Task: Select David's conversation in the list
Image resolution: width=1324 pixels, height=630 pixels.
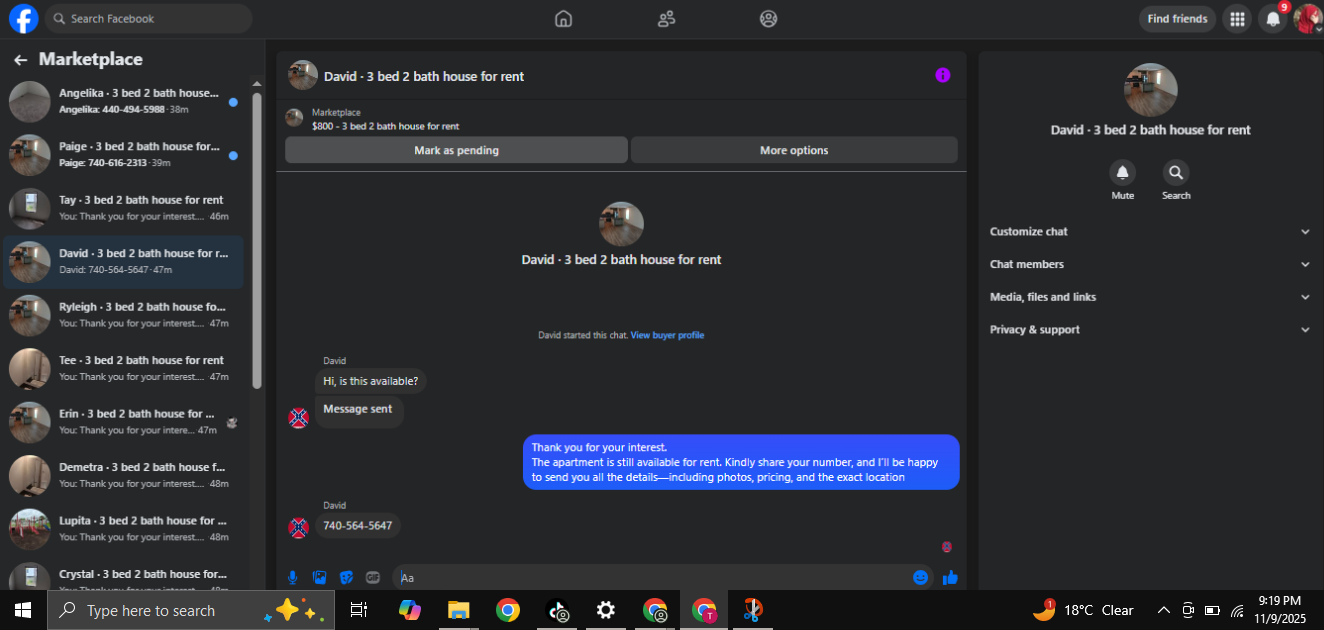Action: [124, 262]
